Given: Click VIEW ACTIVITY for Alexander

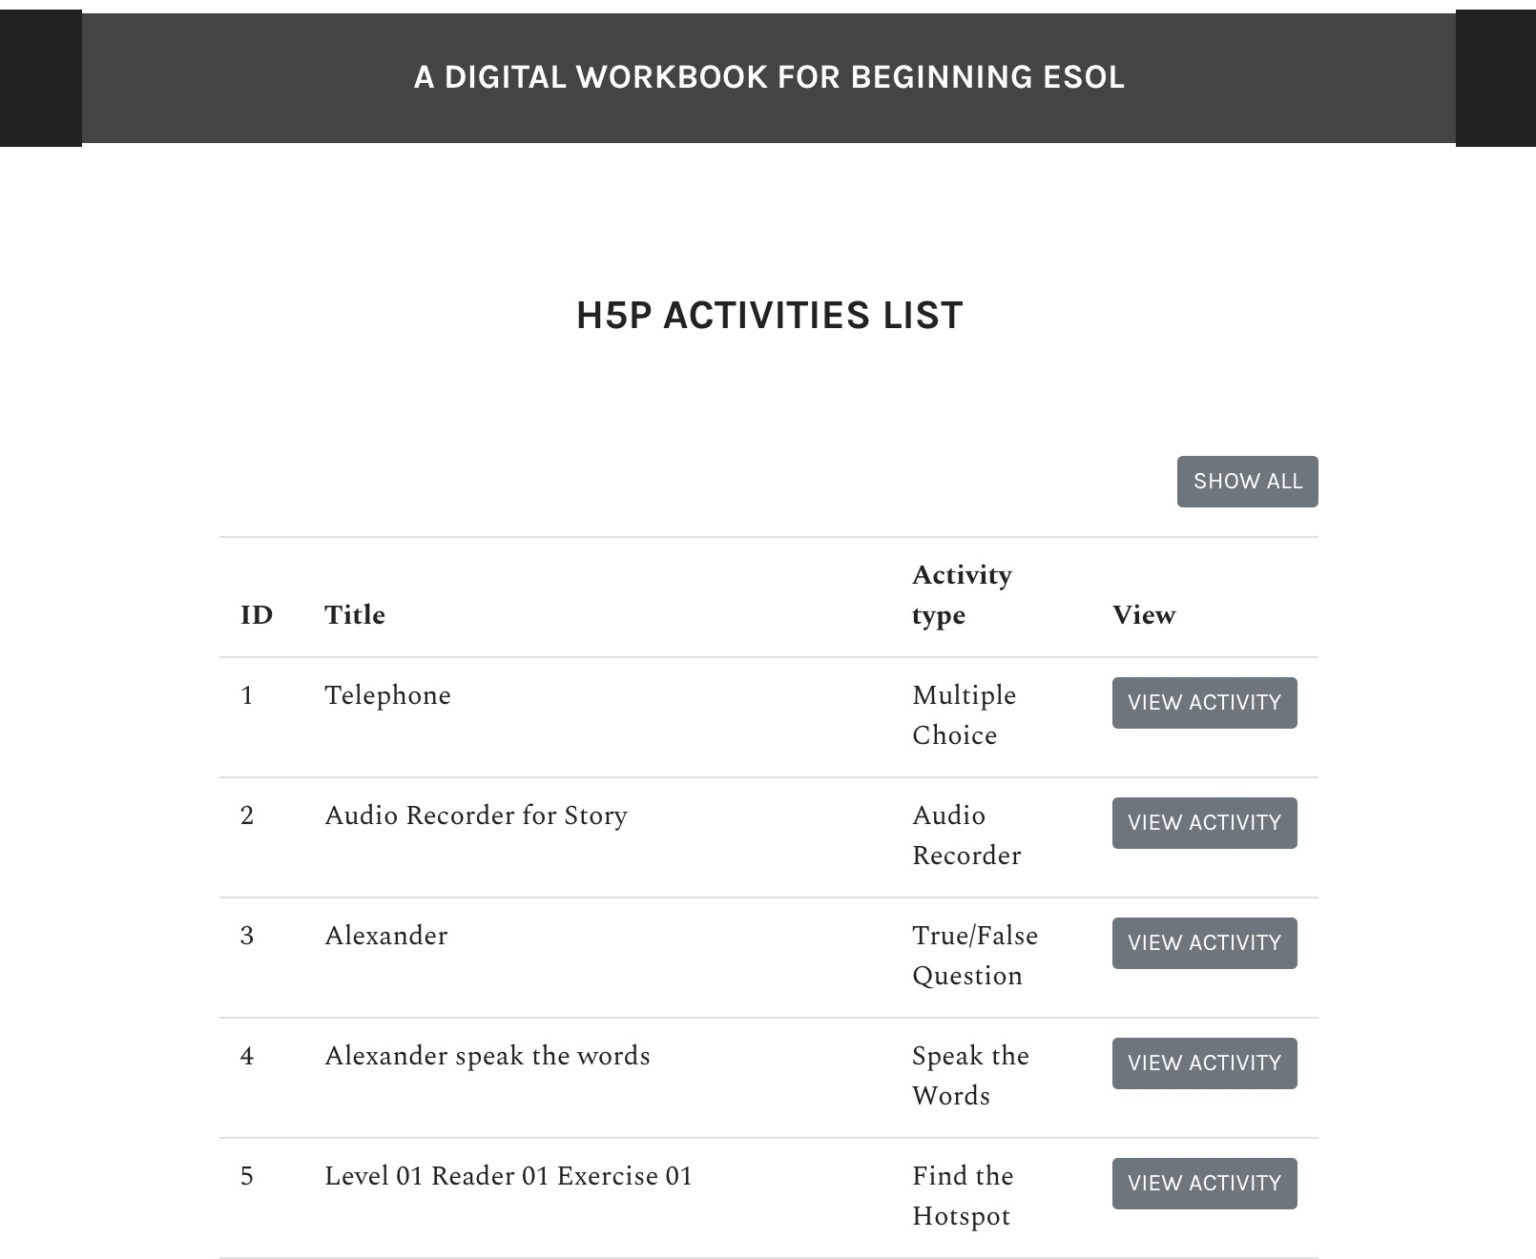Looking at the screenshot, I should point(1204,942).
